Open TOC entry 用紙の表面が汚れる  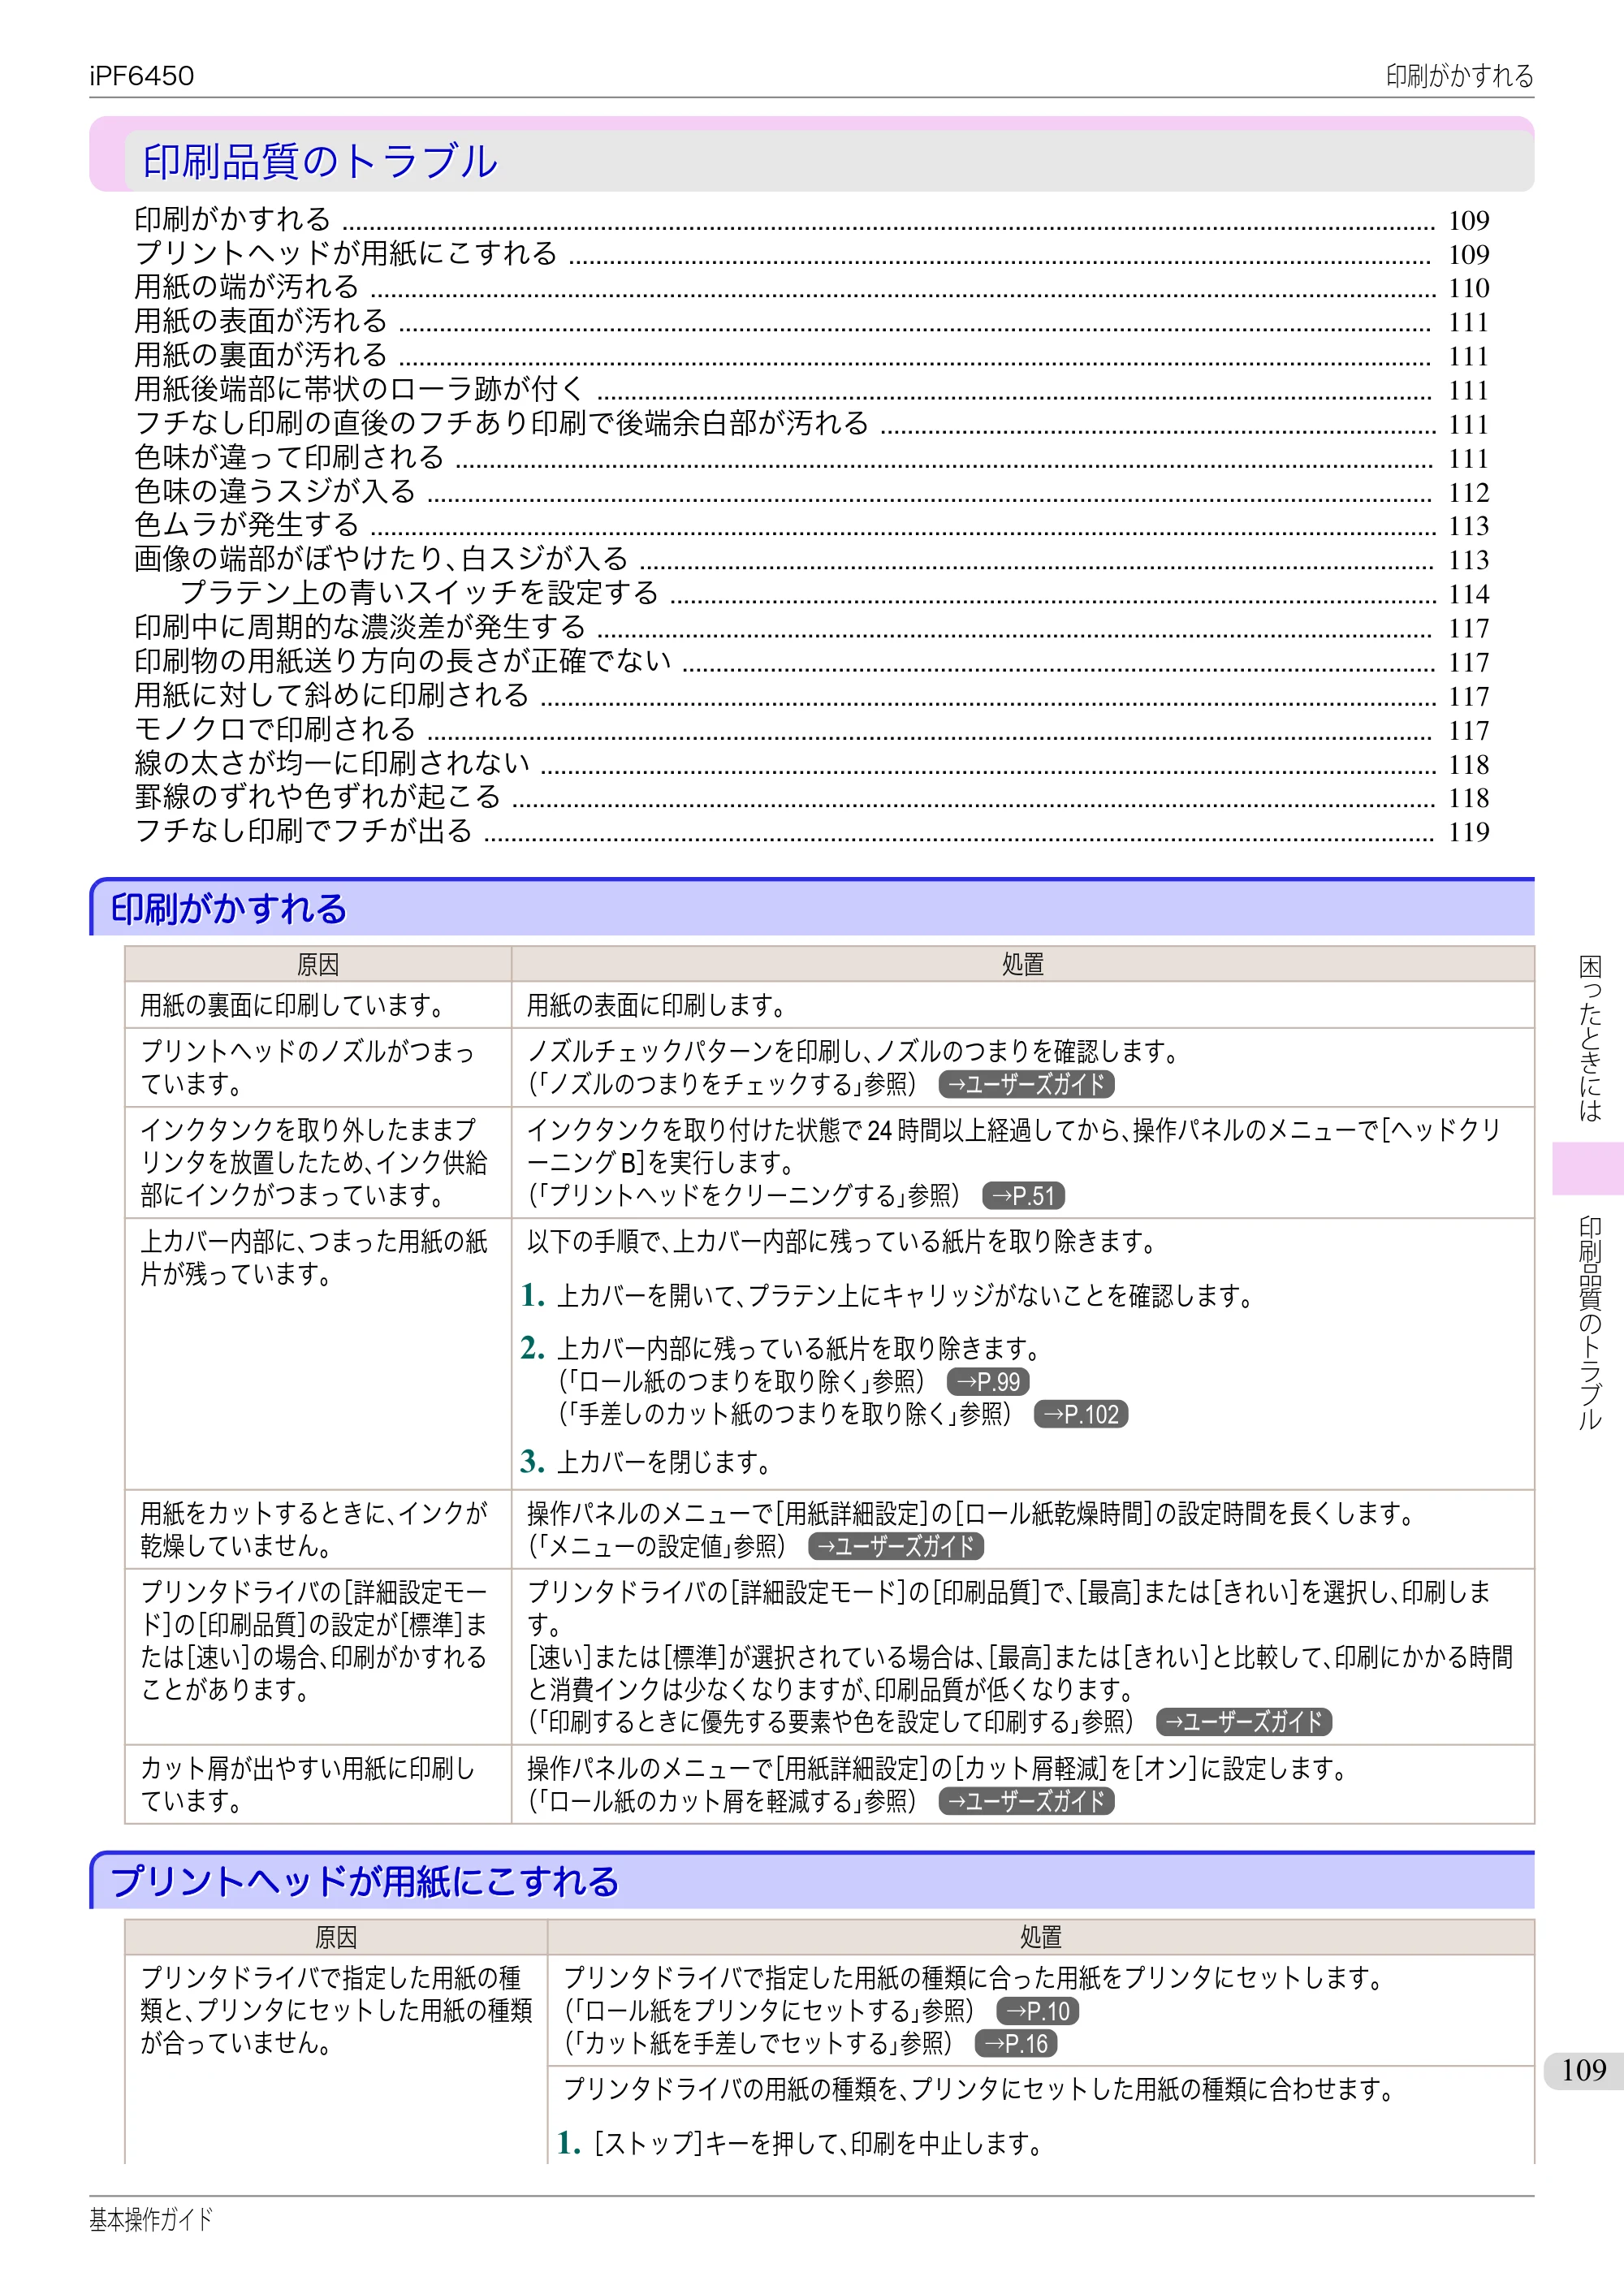(x=812, y=321)
